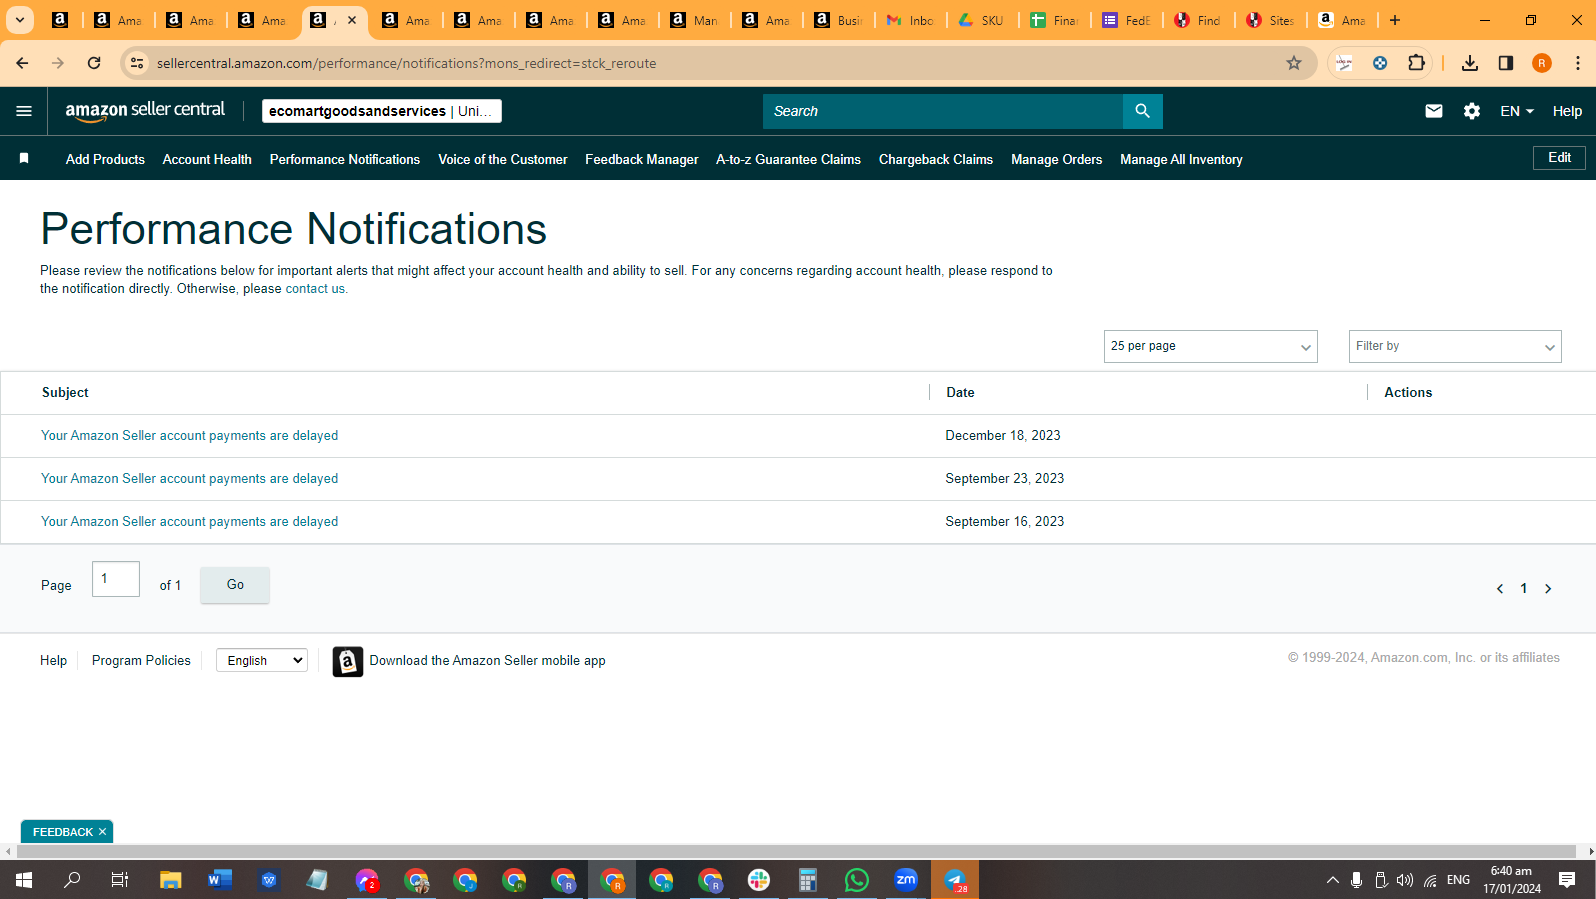1596x899 pixels.
Task: Click the page number input field
Action: (116, 579)
